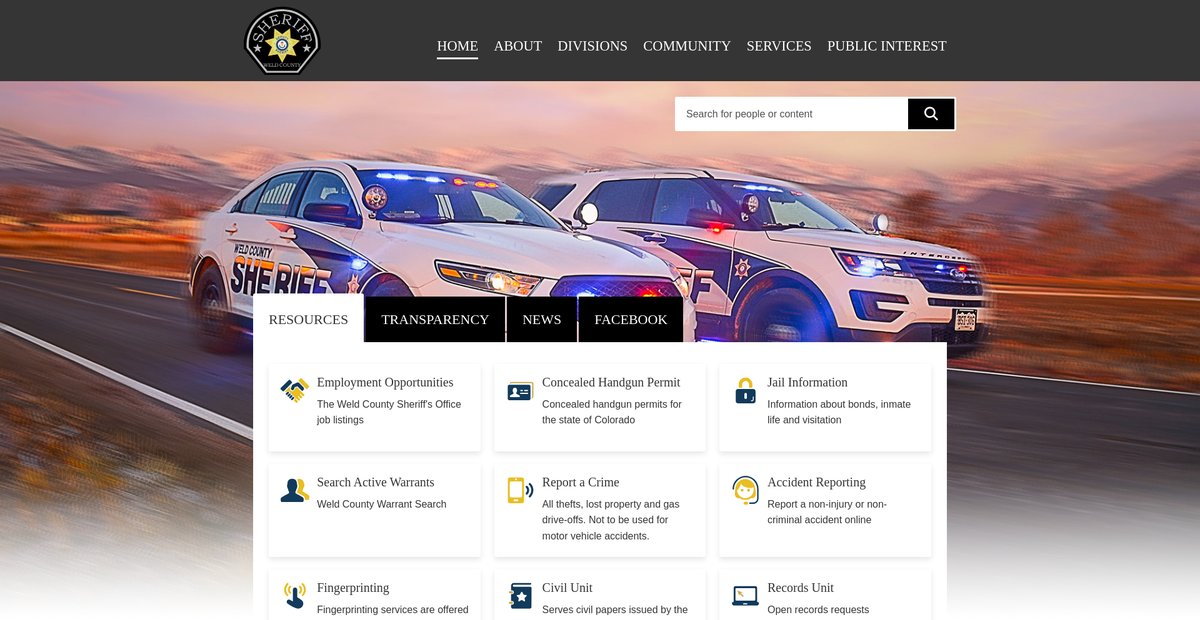Click the touch finger Fingerprinting icon
This screenshot has height=620, width=1200.
click(x=294, y=596)
